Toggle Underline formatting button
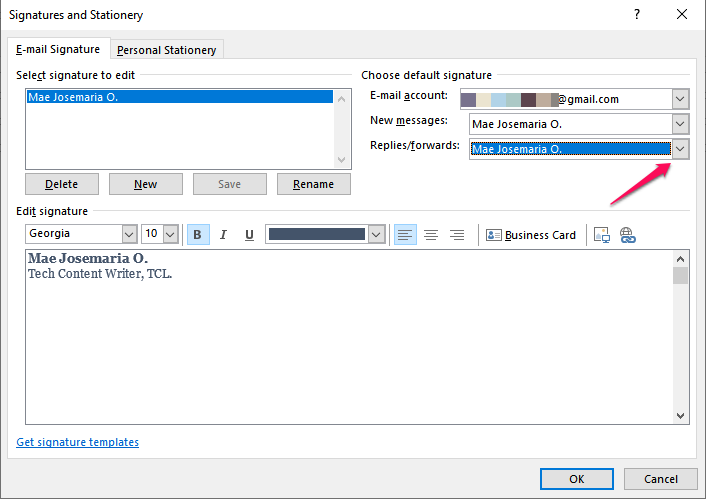This screenshot has width=706, height=499. click(249, 235)
